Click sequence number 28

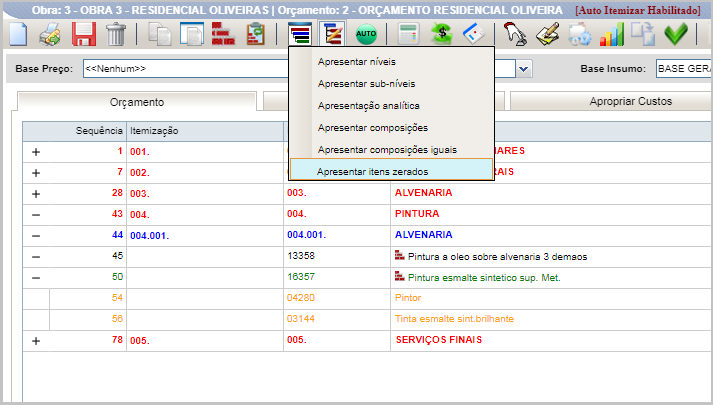[x=117, y=193]
